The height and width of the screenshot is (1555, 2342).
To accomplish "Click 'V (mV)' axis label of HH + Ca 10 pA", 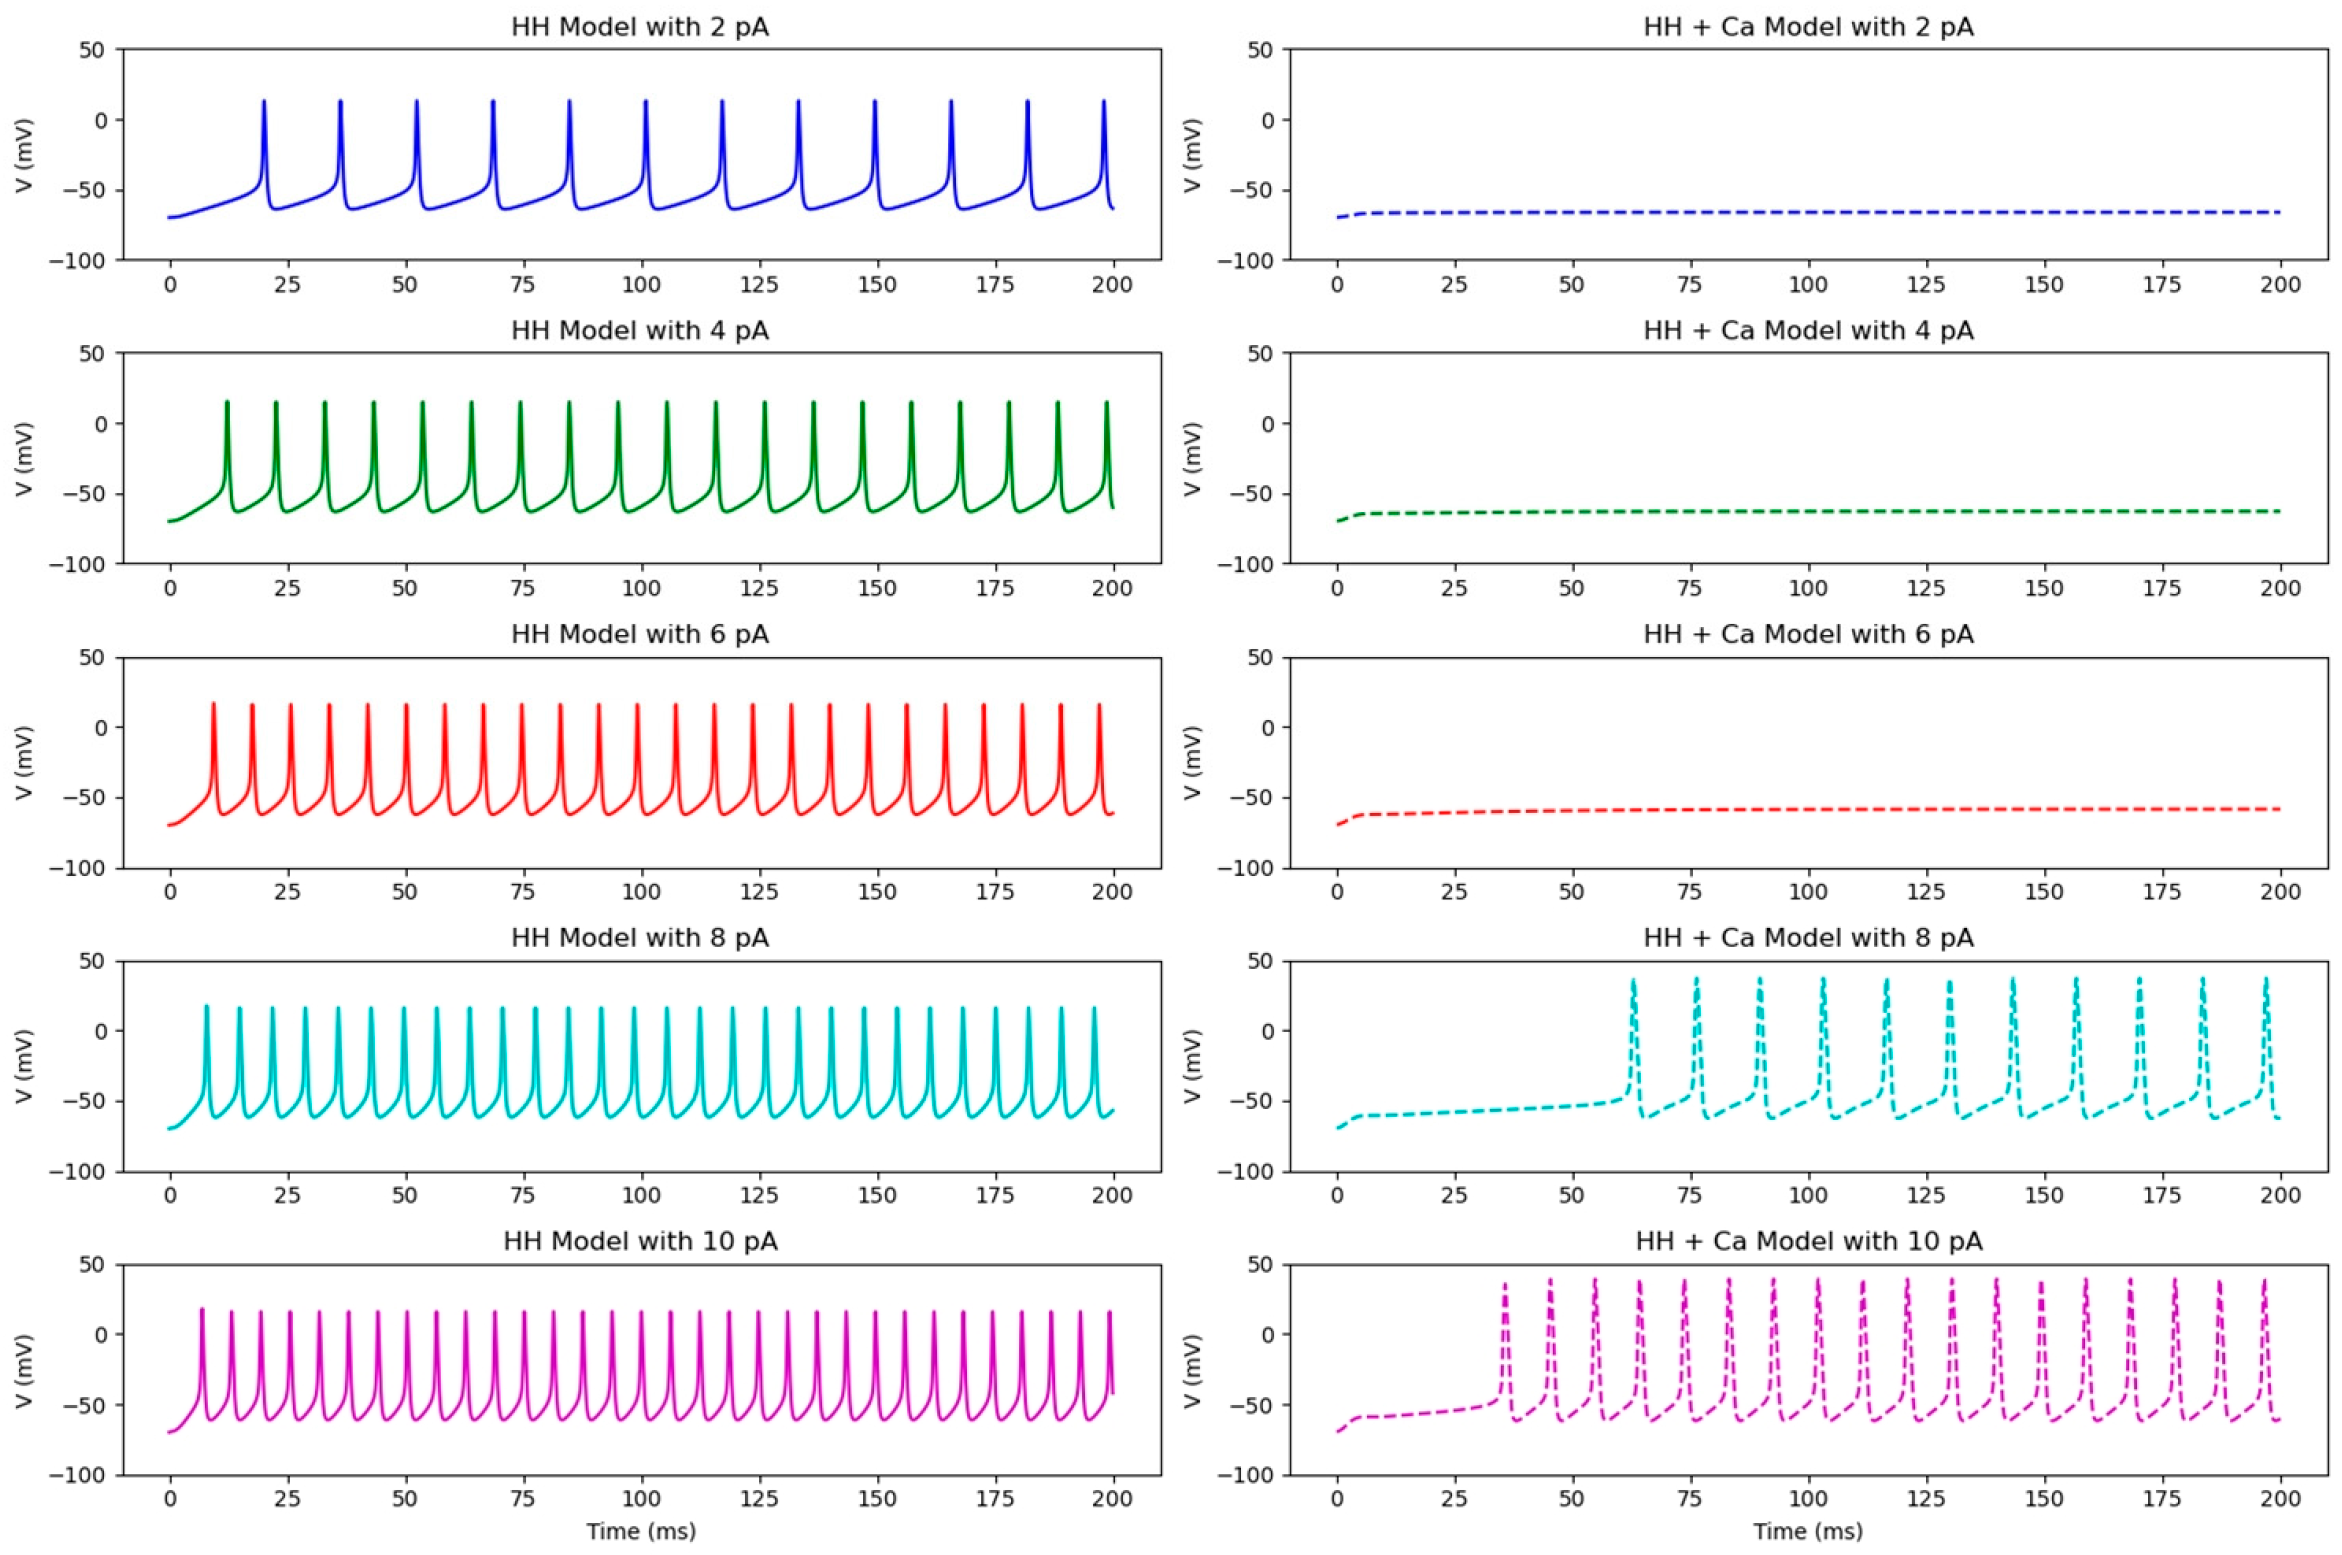I will tap(1192, 1370).
